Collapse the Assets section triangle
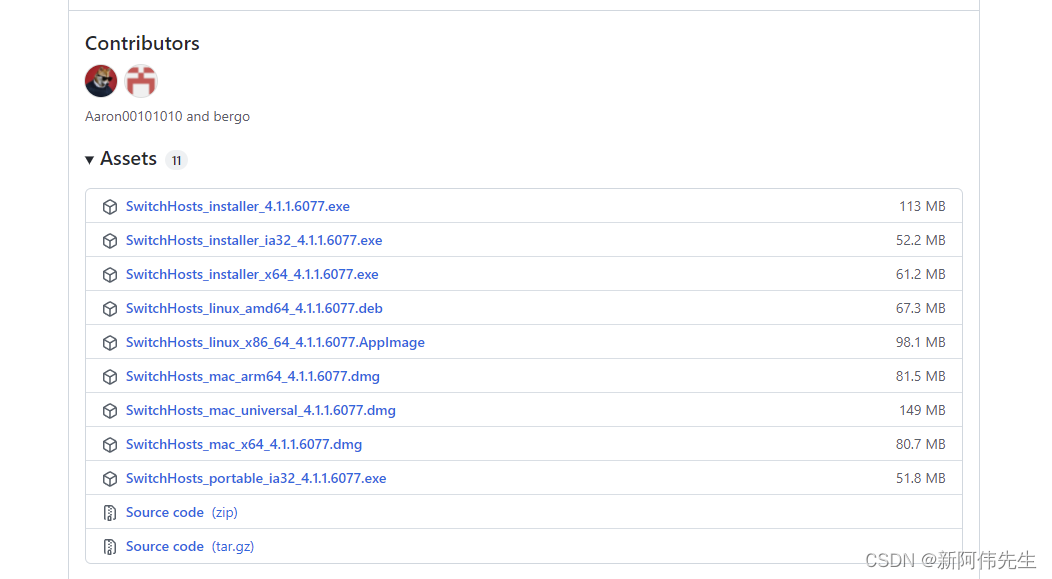The width and height of the screenshot is (1052, 579). (89, 160)
